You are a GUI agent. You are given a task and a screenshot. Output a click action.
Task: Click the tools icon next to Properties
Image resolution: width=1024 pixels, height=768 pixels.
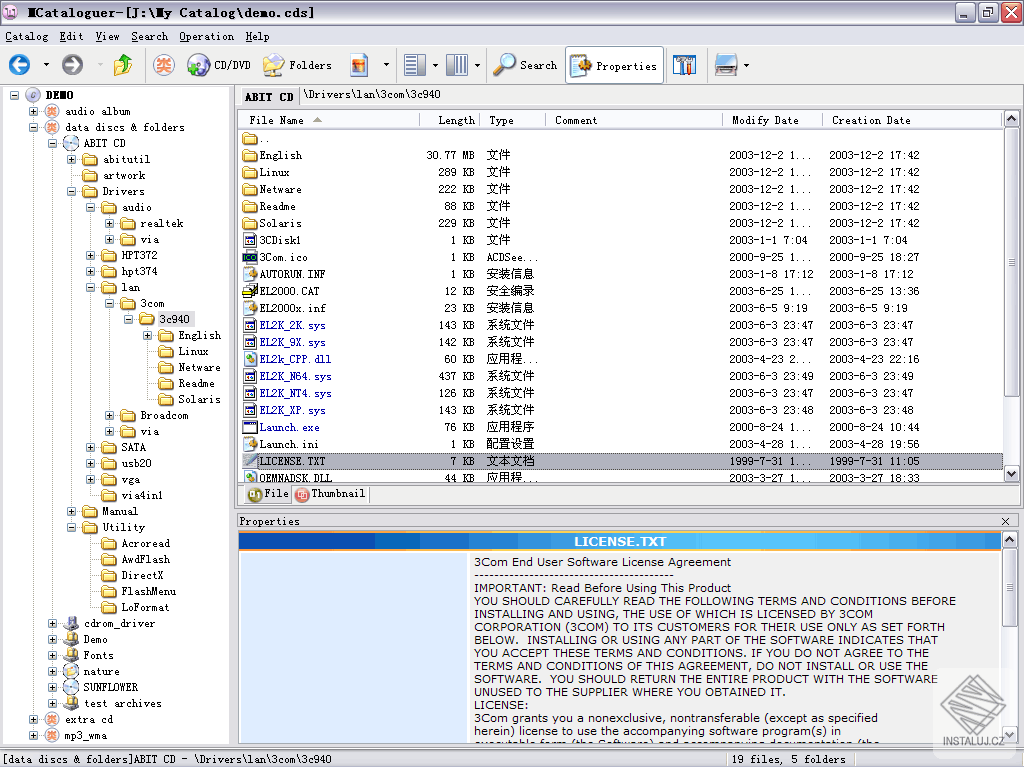click(685, 66)
